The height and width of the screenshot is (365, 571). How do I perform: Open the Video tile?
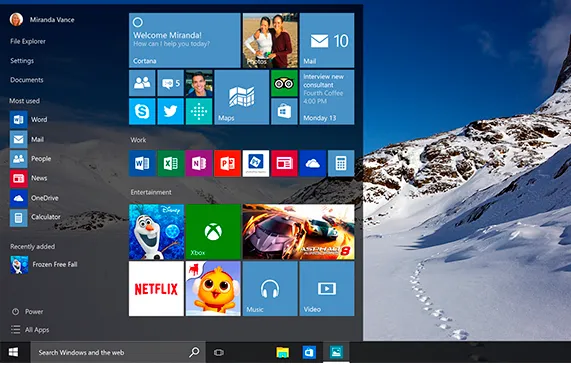click(x=327, y=289)
